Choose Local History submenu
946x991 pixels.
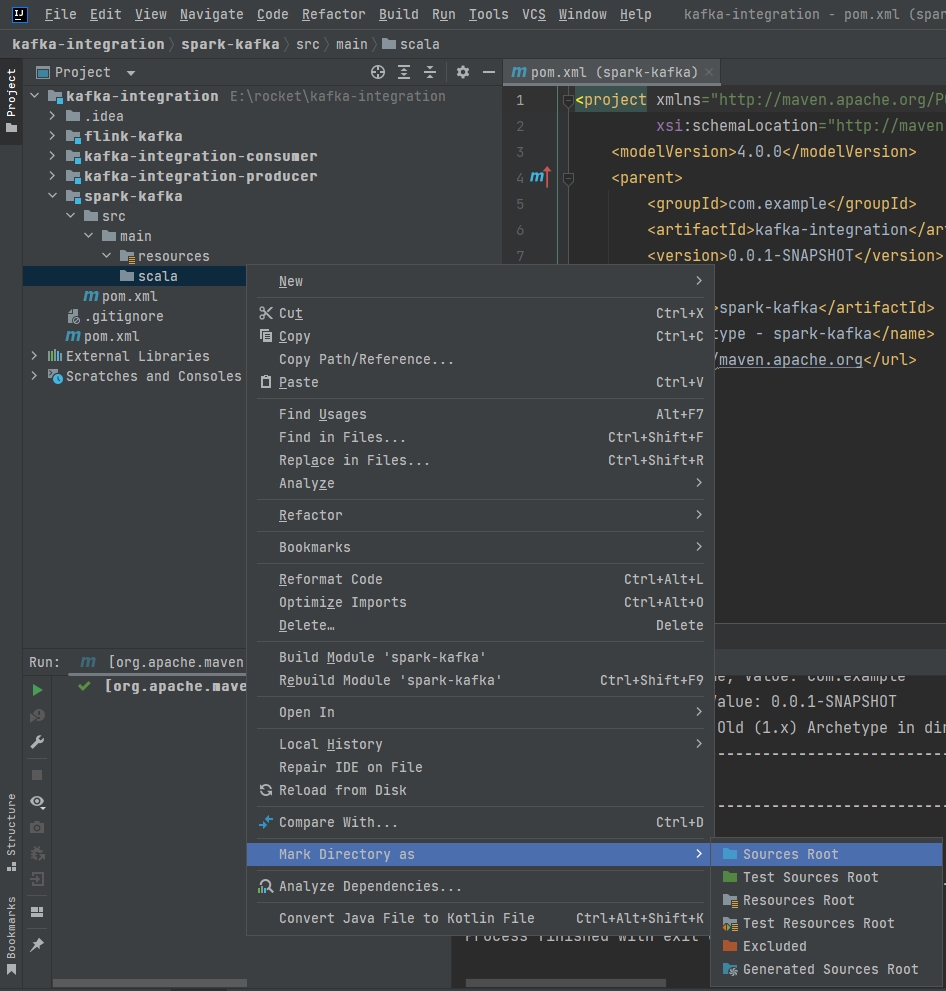(480, 745)
